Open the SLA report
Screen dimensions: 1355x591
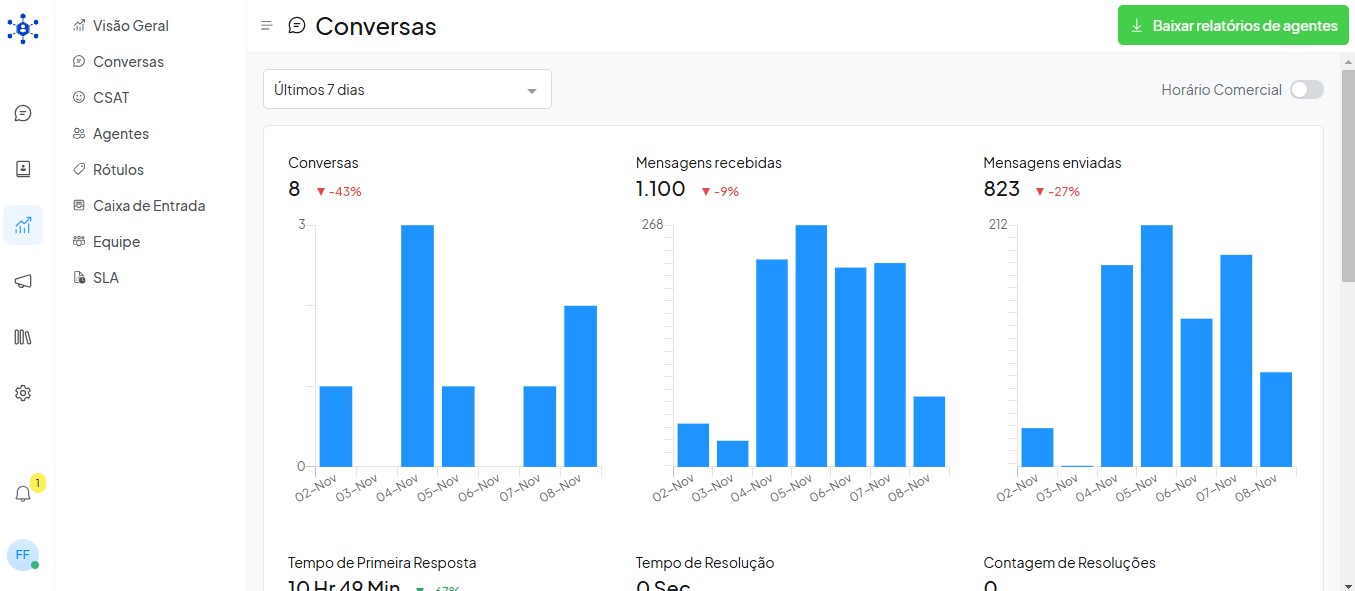[x=105, y=278]
